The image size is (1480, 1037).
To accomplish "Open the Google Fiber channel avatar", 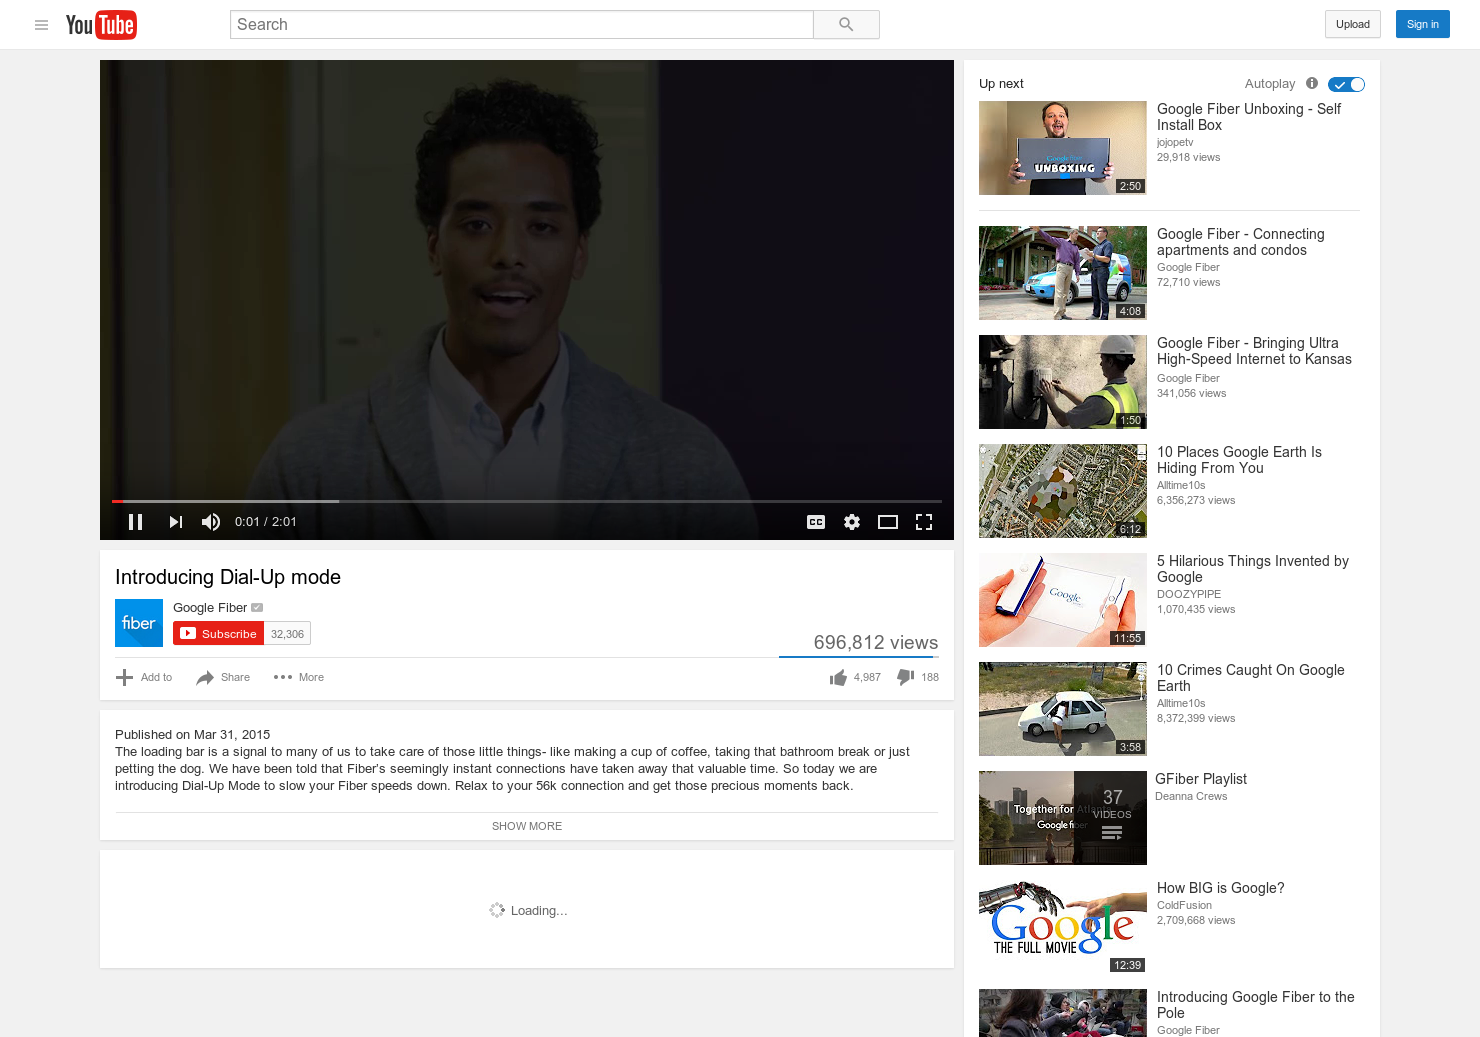I will tap(139, 623).
